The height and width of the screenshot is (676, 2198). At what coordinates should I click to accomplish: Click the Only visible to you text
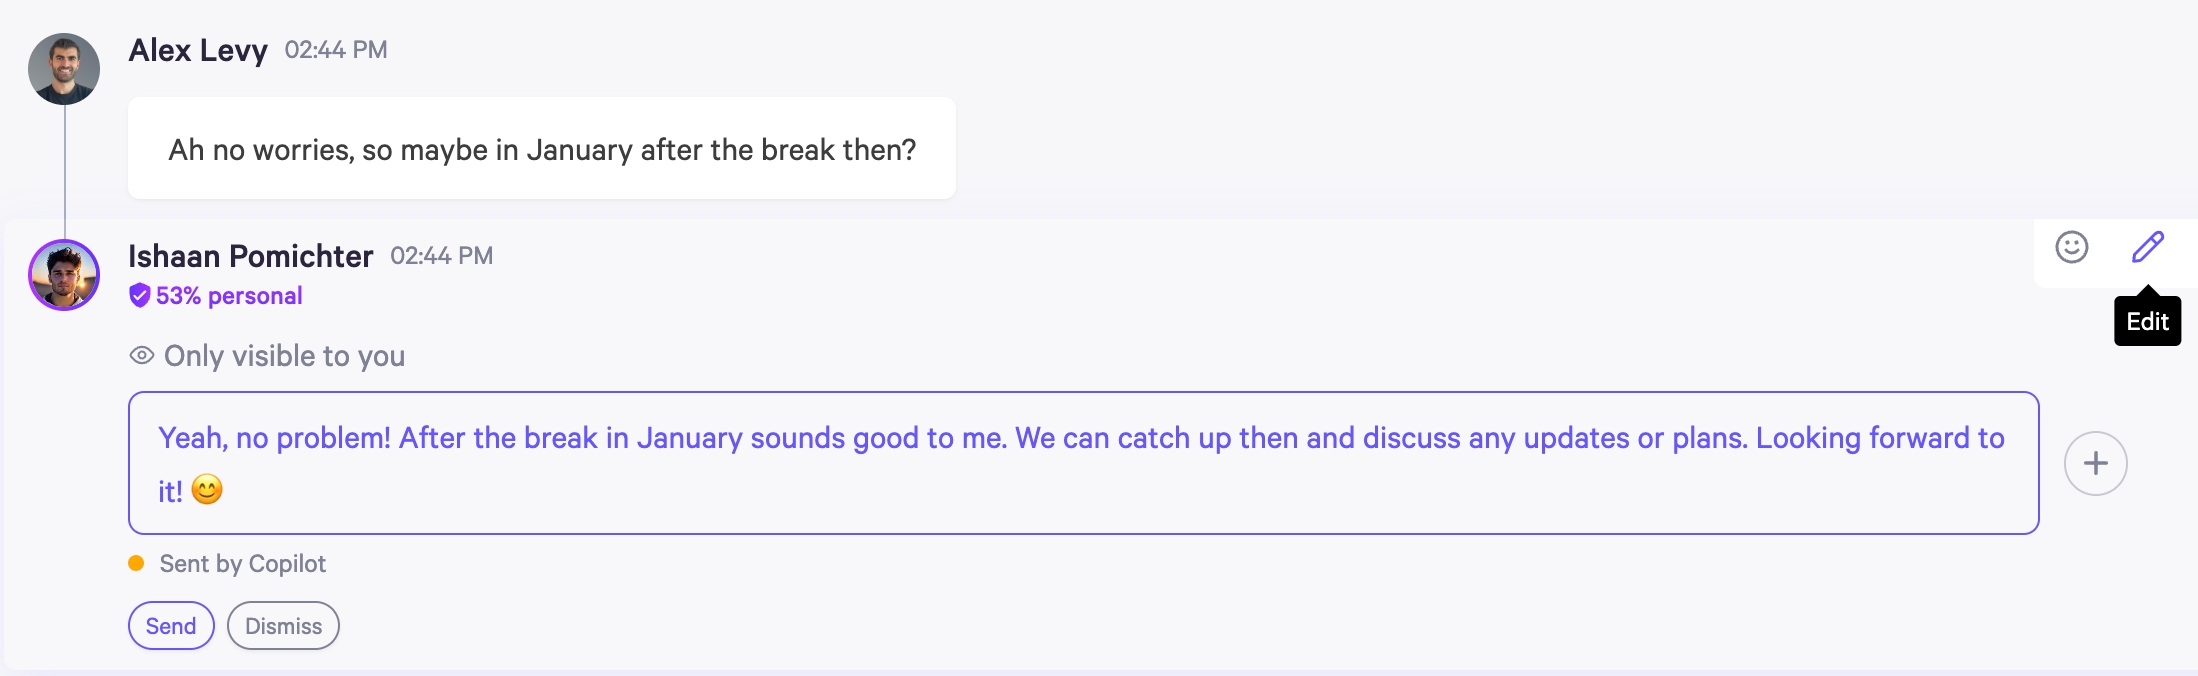[x=284, y=356]
